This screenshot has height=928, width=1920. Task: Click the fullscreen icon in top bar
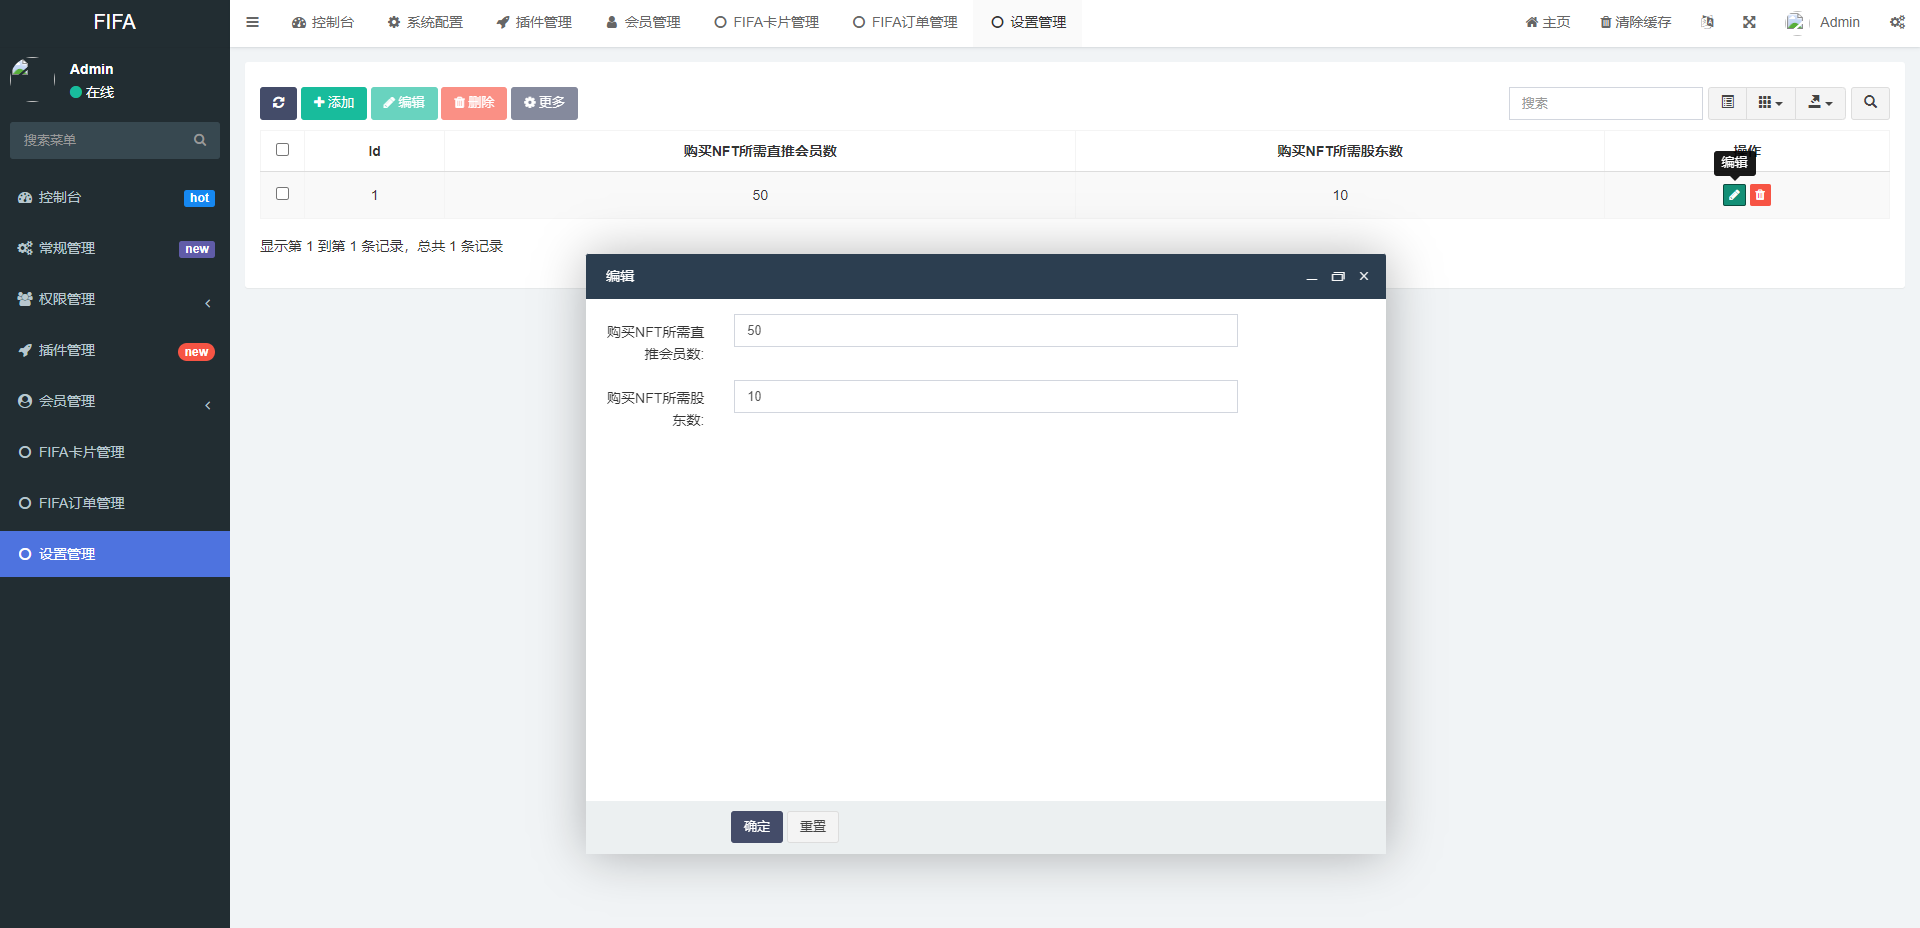tap(1749, 22)
